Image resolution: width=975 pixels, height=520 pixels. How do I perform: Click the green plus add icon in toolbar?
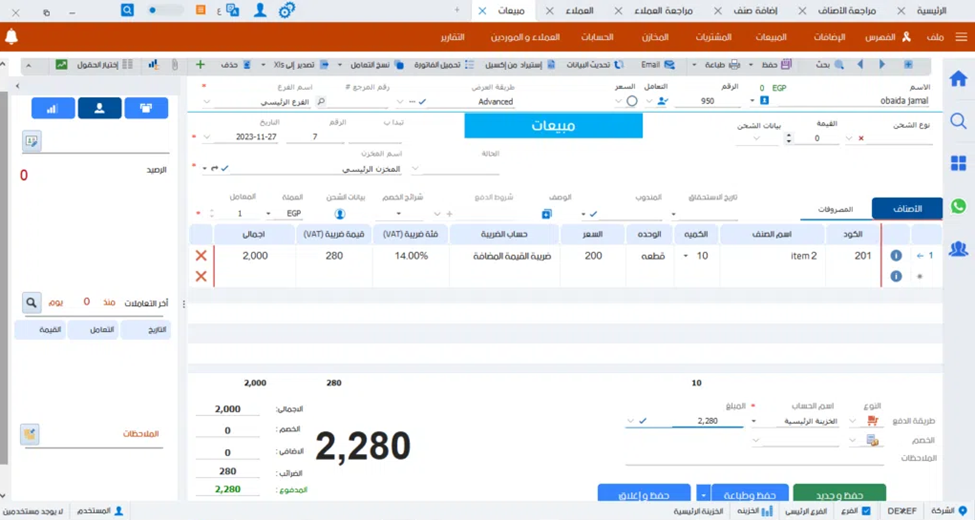(x=200, y=65)
